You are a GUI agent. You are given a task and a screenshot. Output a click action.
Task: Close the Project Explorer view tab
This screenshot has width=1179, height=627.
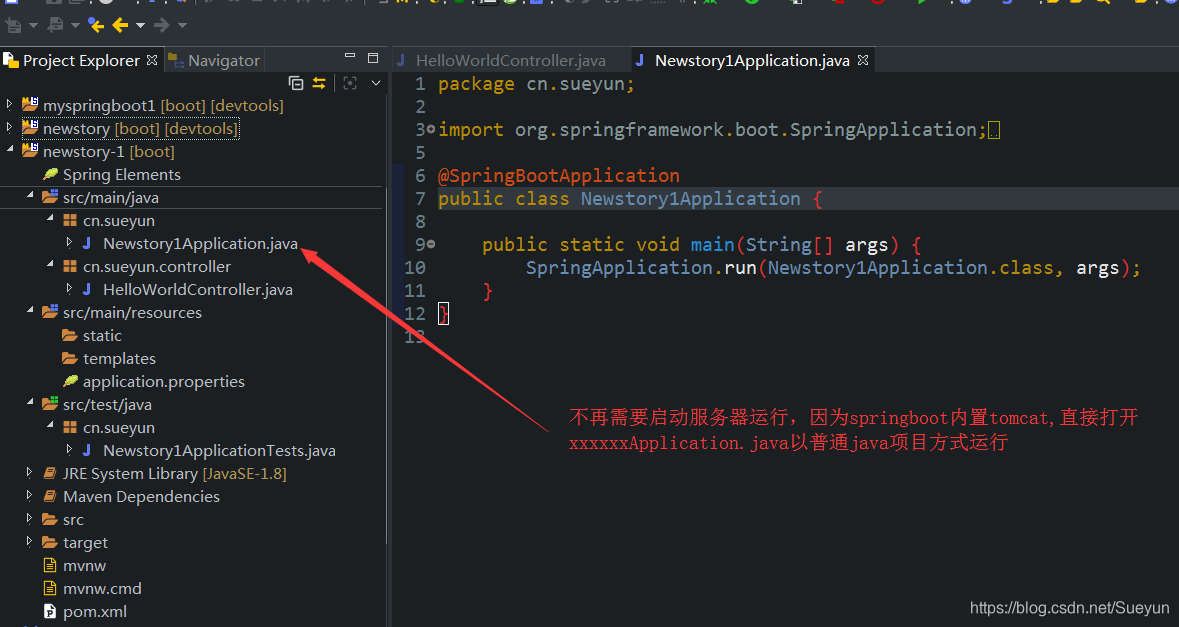click(x=152, y=60)
